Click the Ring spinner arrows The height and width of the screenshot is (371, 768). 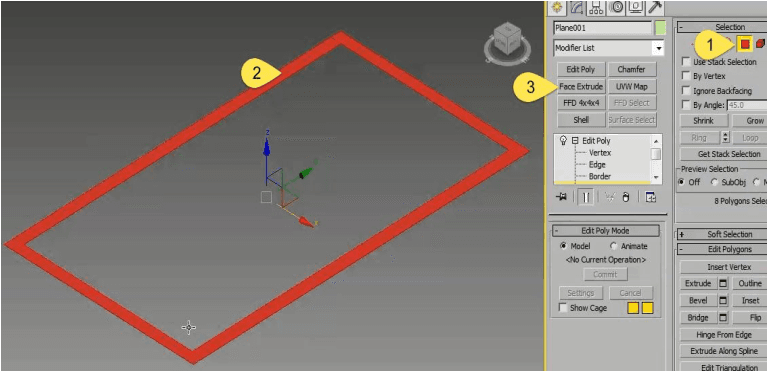tap(726, 138)
